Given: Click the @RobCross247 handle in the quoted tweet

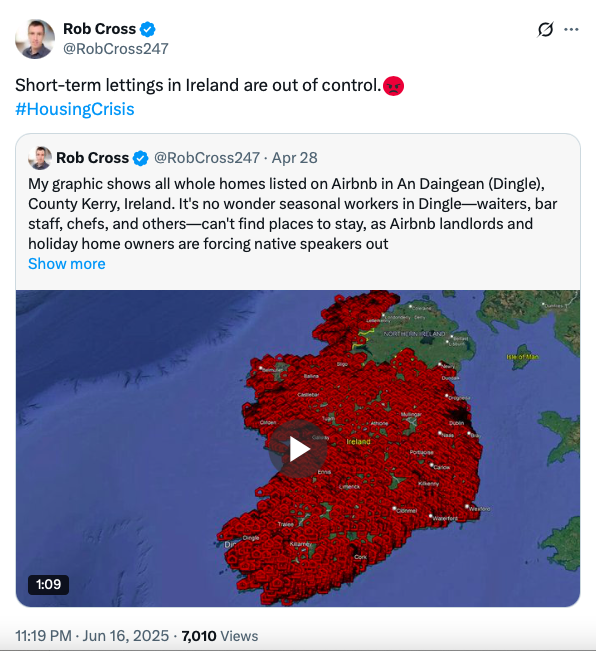Looking at the screenshot, I should click(x=207, y=158).
